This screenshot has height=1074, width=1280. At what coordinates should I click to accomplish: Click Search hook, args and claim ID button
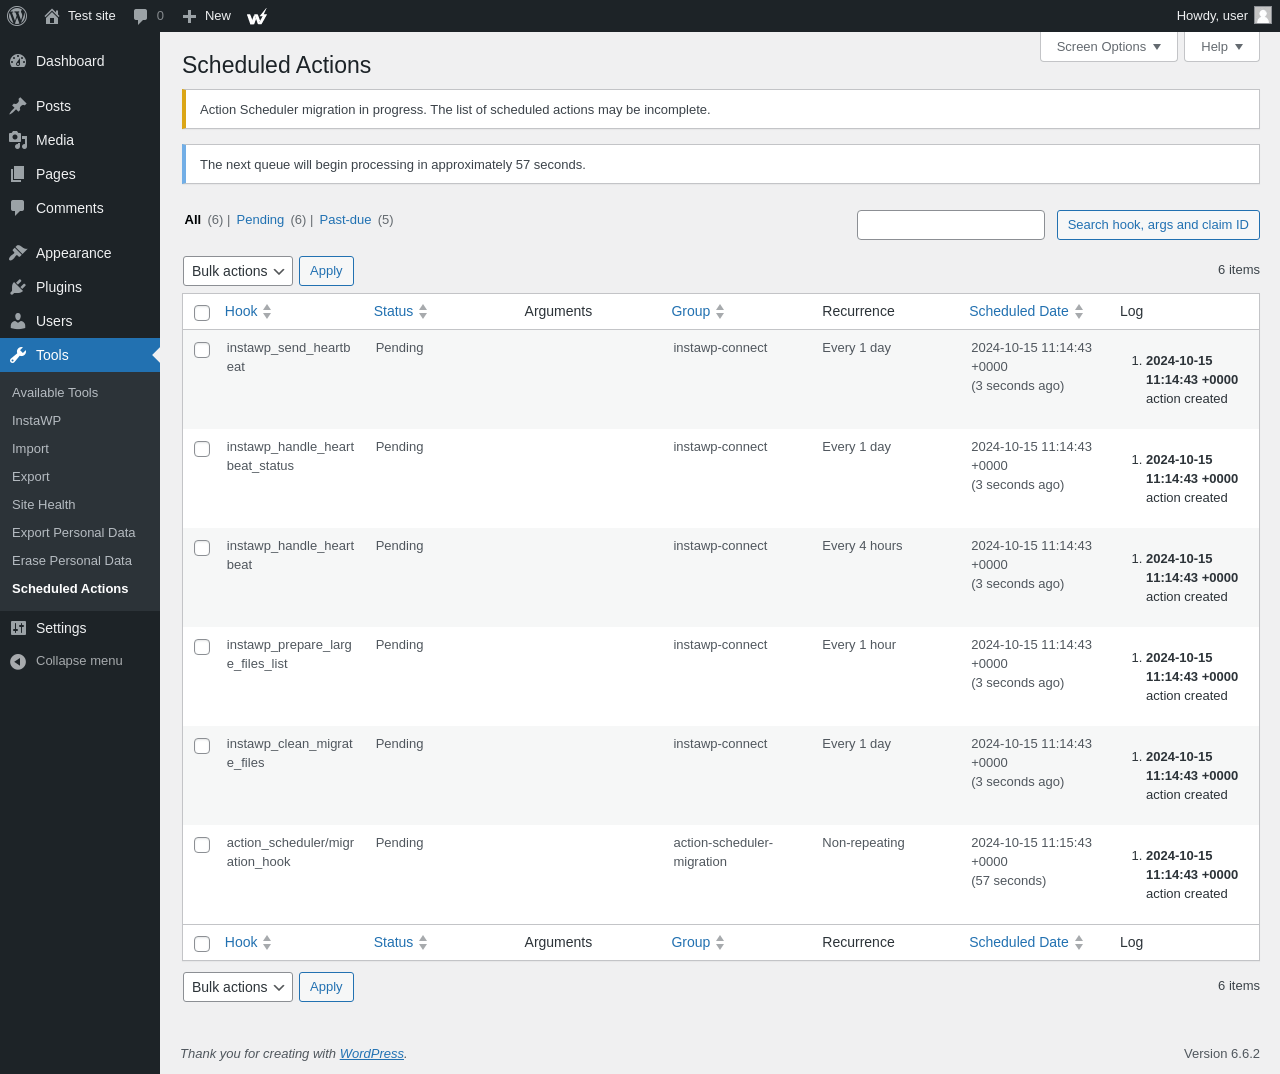[x=1158, y=225]
